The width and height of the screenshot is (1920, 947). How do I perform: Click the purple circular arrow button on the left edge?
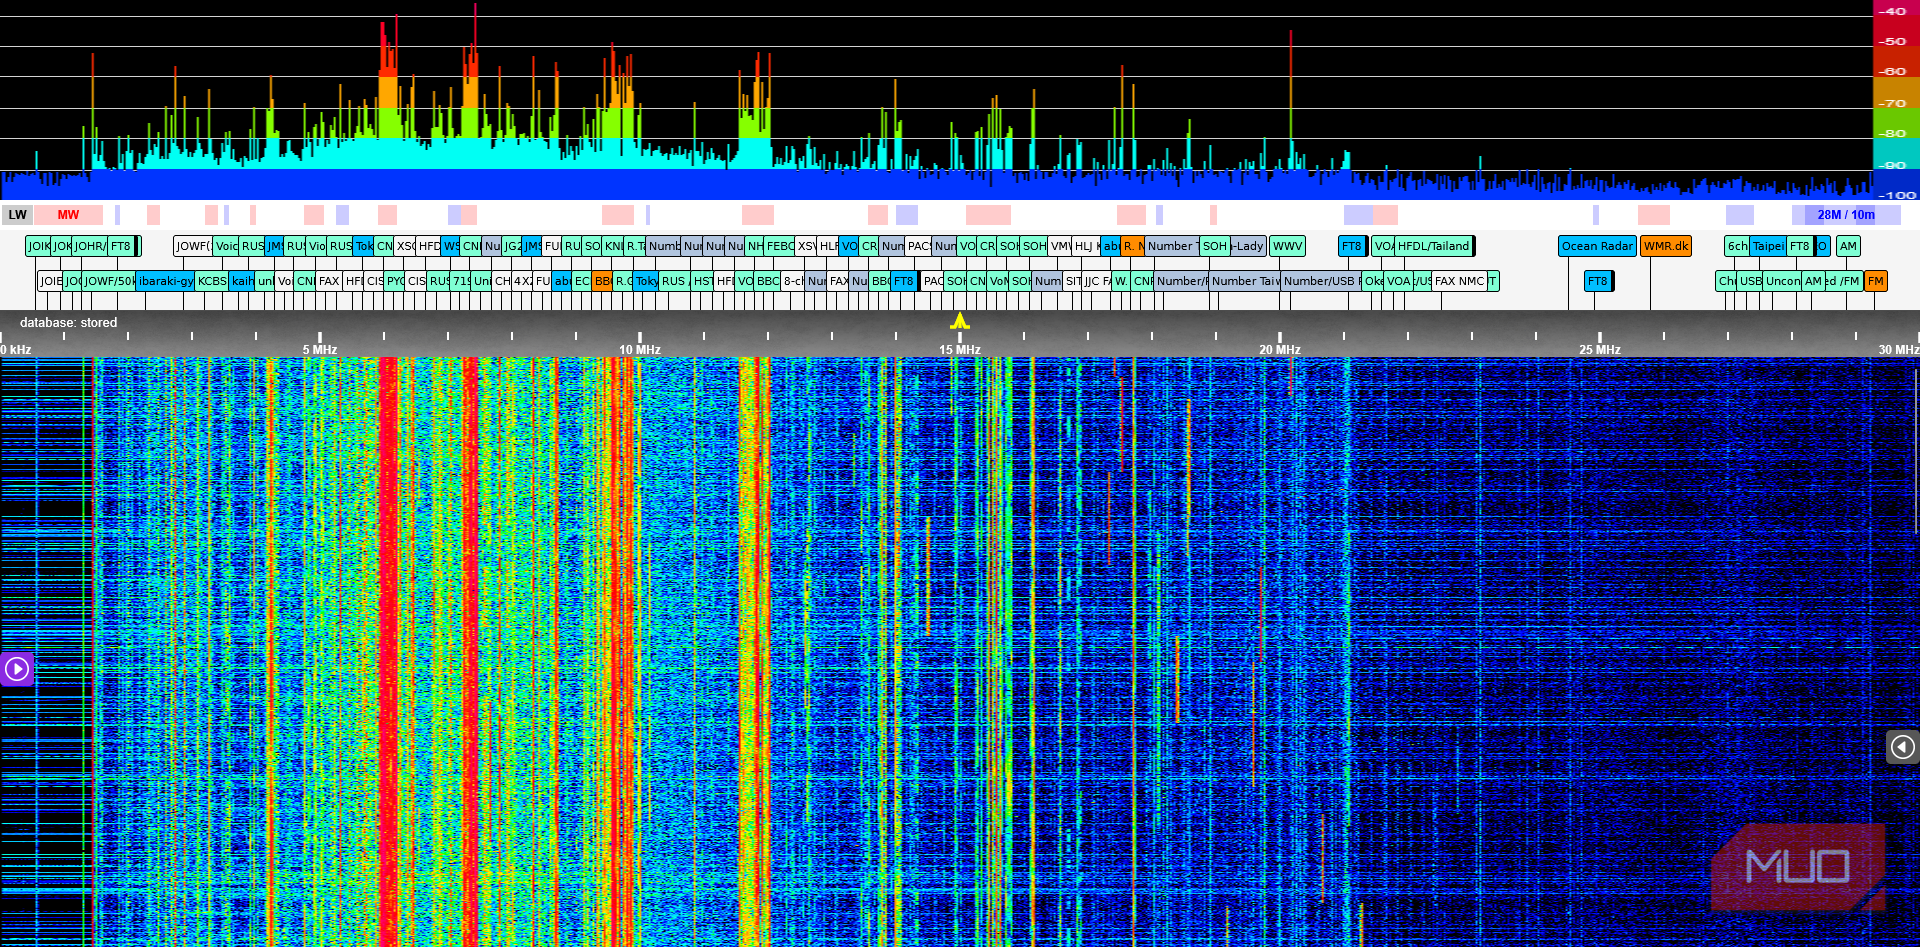[x=17, y=668]
